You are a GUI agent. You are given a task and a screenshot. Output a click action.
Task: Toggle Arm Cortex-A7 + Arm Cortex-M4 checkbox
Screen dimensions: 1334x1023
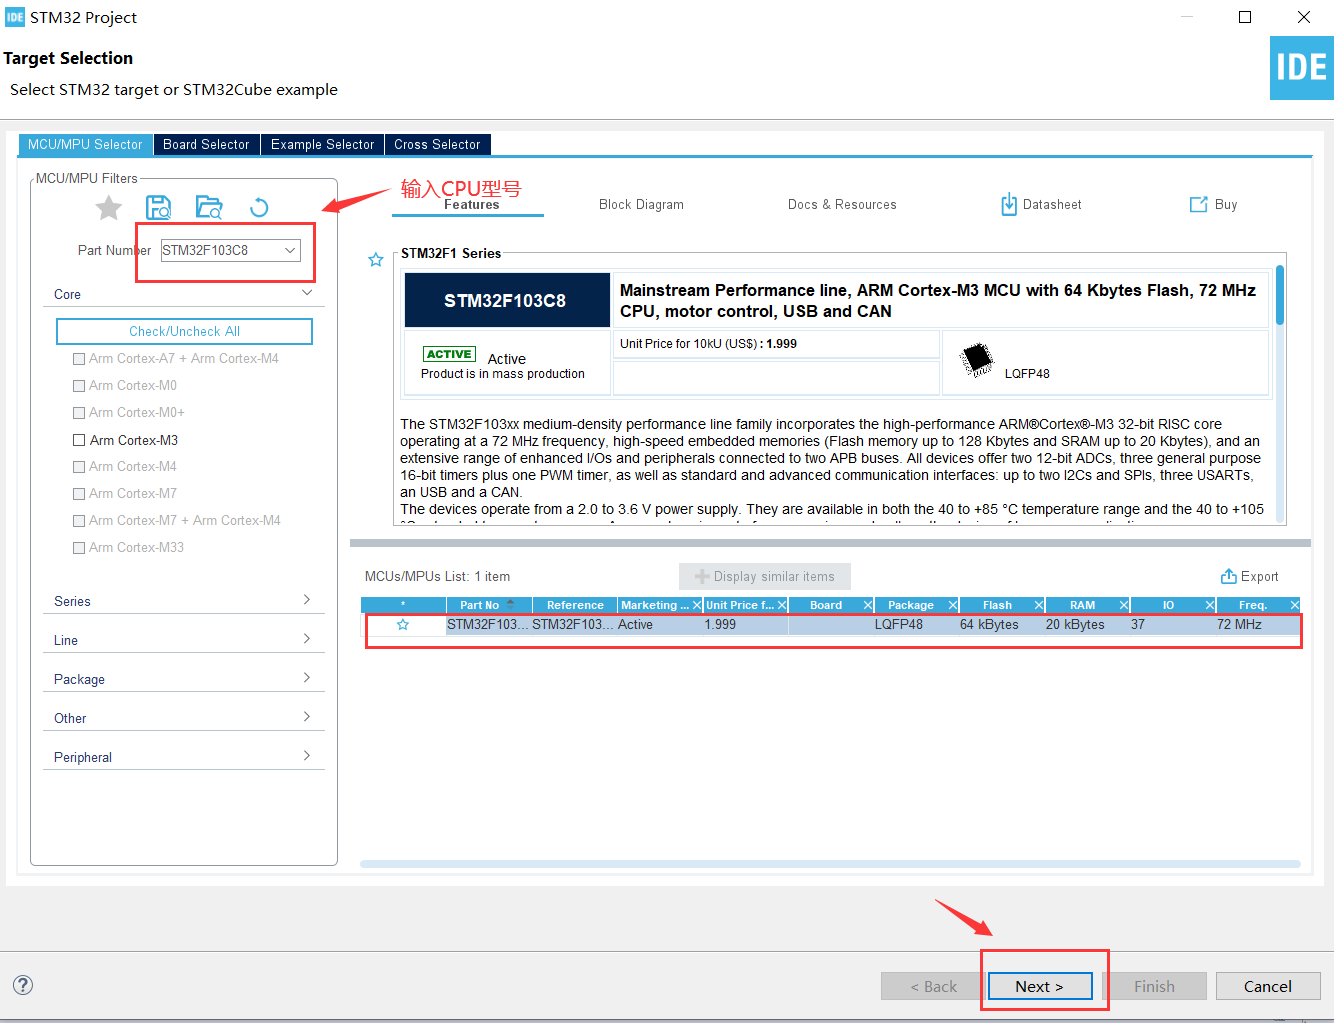(79, 359)
